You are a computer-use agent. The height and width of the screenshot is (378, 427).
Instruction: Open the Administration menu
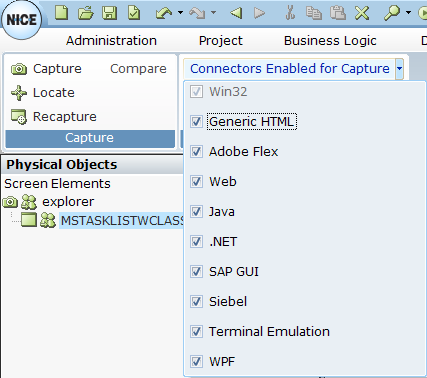111,41
